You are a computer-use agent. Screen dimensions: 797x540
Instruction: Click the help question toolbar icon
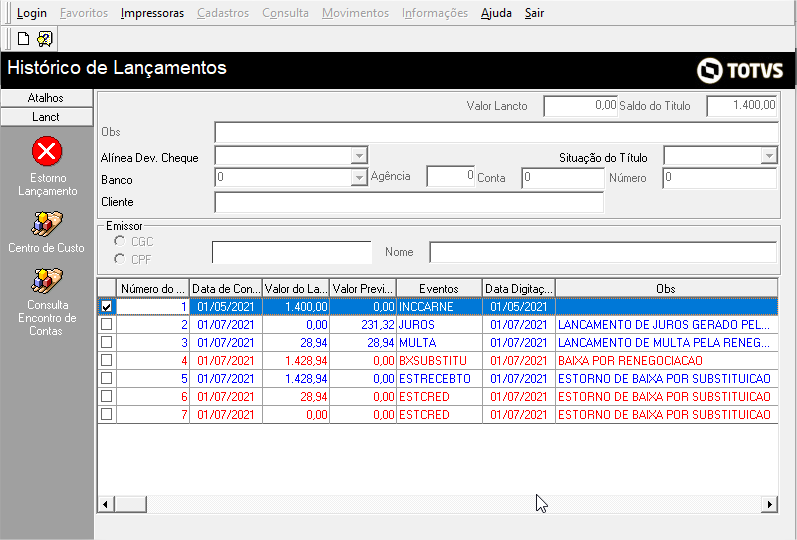pos(45,39)
